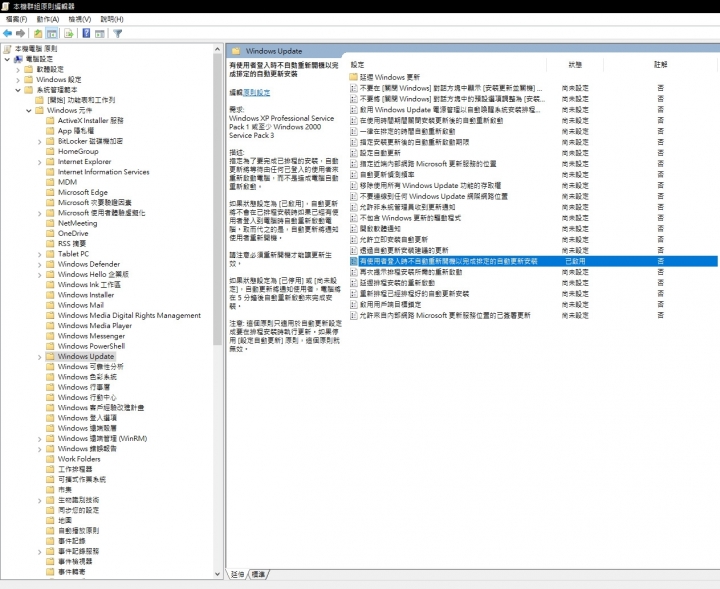Click the folder icon of 延遲 Windows 更新
Image resolution: width=720 pixels, height=589 pixels.
click(x=354, y=77)
